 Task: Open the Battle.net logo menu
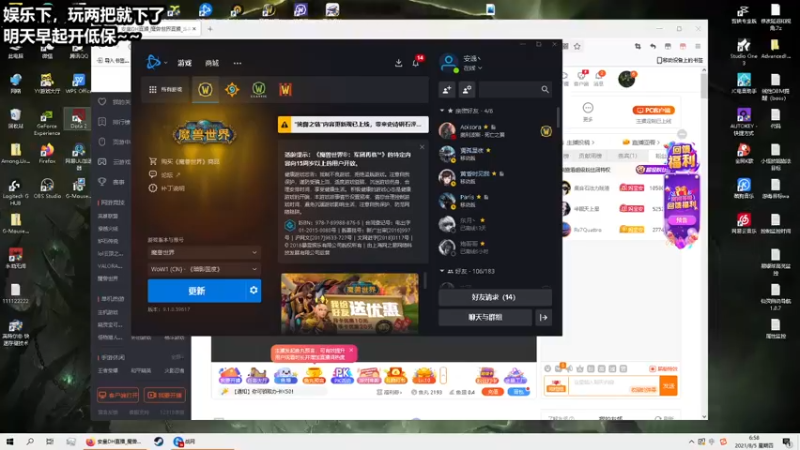tap(153, 62)
